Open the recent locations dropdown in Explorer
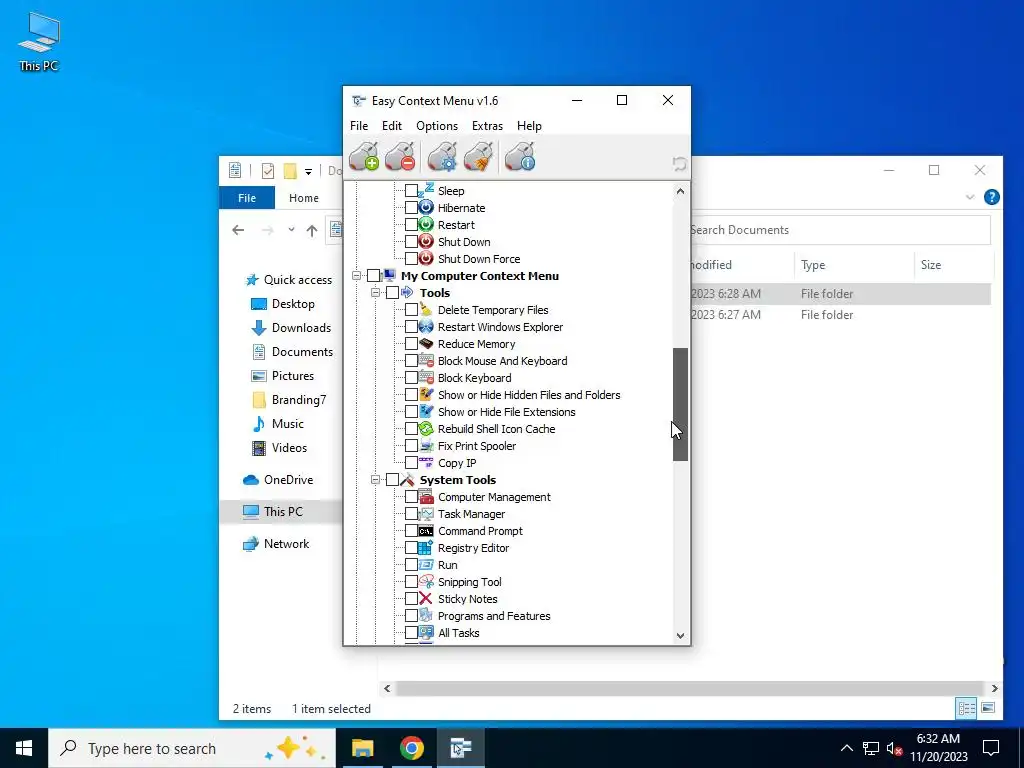1024x768 pixels. [x=291, y=230]
